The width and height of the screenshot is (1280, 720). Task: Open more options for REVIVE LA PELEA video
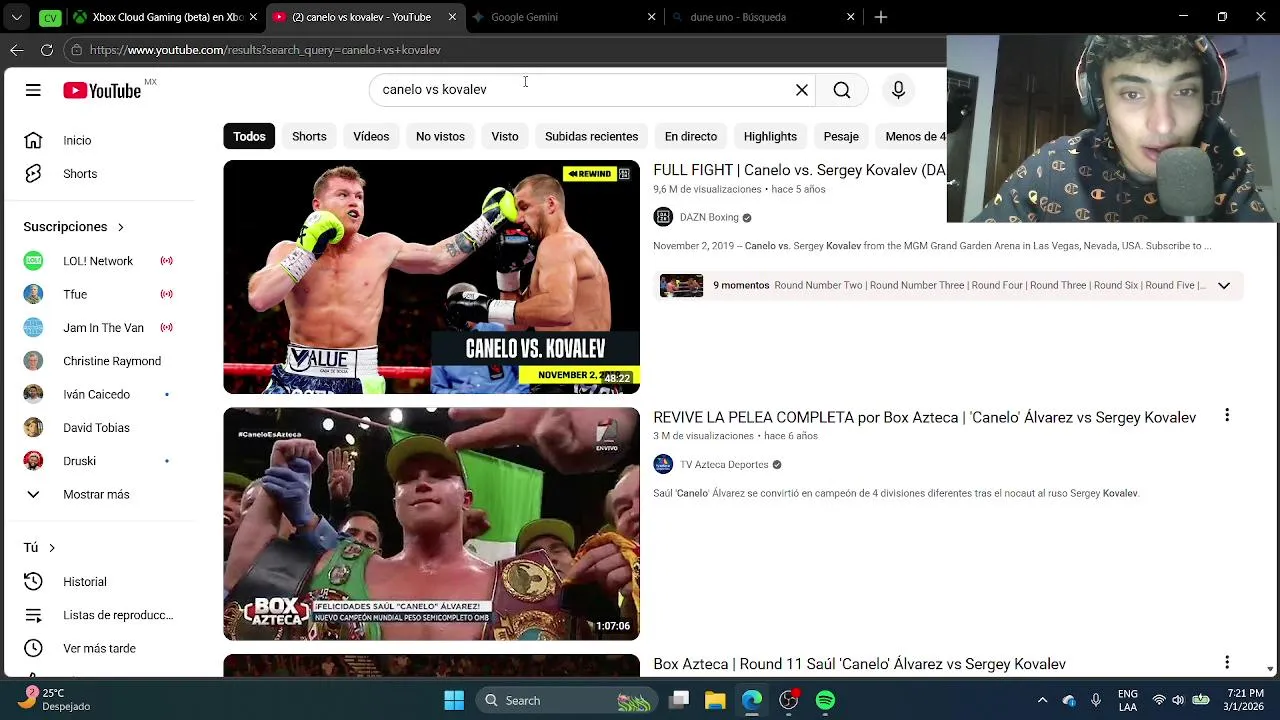(1227, 415)
